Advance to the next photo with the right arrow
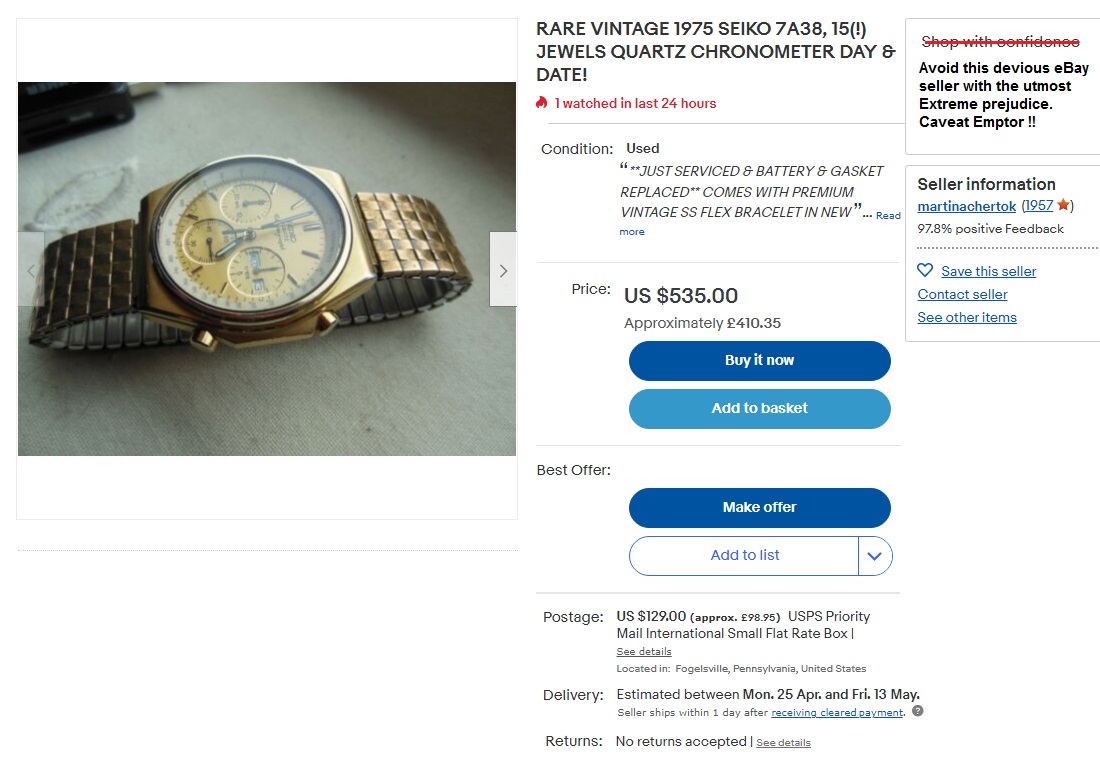 [502, 269]
